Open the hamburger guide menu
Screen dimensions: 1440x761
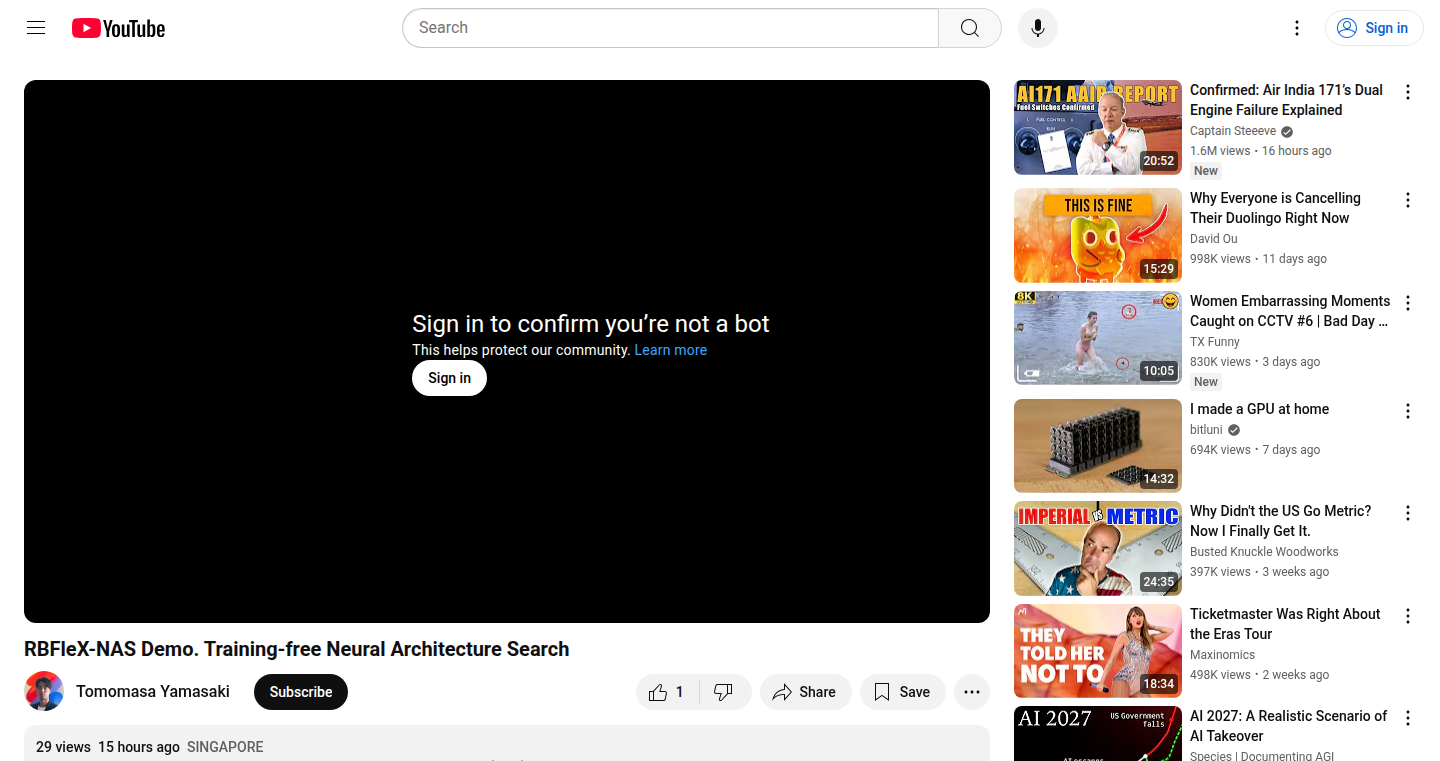click(36, 28)
